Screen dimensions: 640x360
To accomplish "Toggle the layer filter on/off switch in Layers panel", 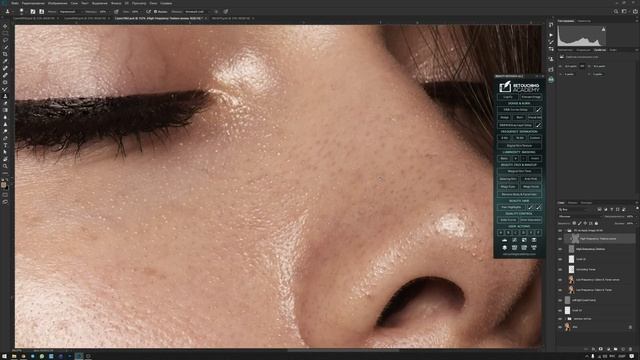I will (638, 208).
